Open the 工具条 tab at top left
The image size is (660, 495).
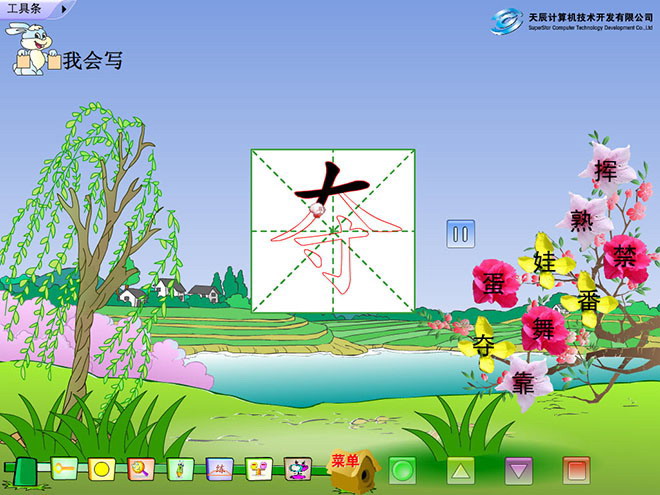(25, 8)
